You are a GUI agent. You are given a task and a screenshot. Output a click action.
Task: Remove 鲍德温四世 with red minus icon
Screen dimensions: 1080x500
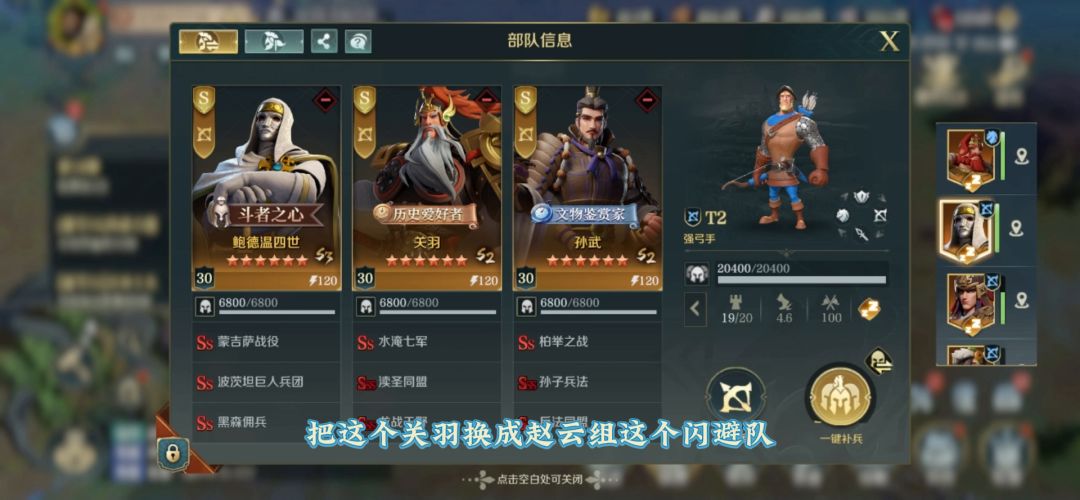[325, 101]
